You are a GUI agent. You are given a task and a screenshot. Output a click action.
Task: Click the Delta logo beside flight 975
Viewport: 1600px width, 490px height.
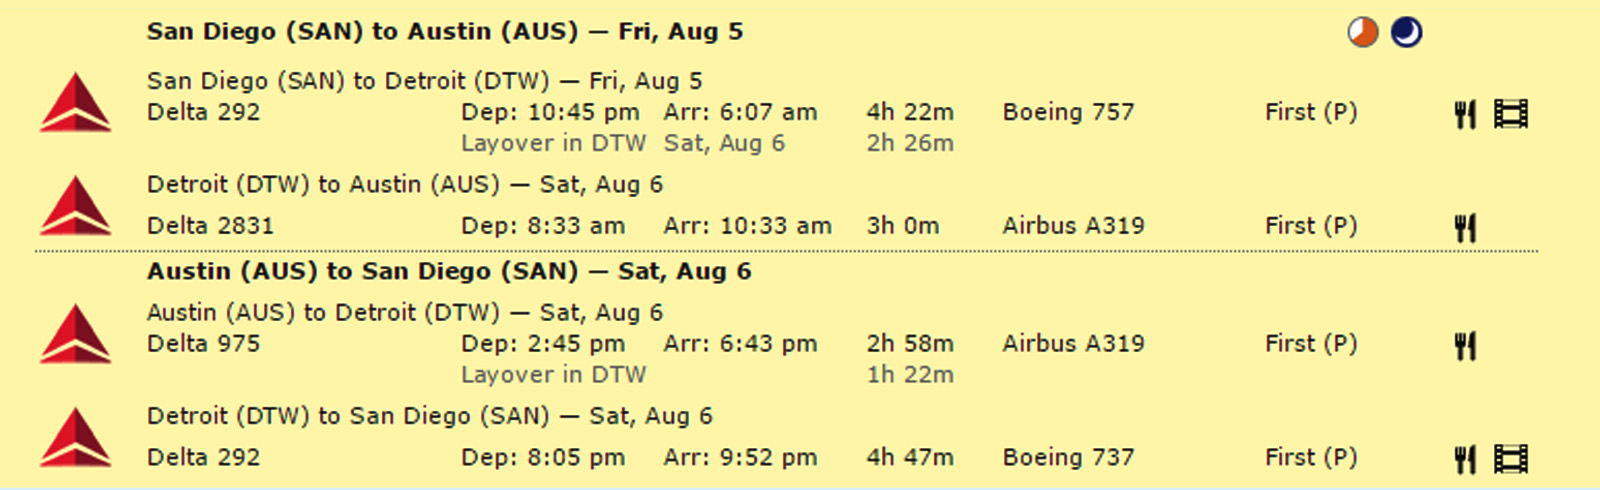click(76, 334)
